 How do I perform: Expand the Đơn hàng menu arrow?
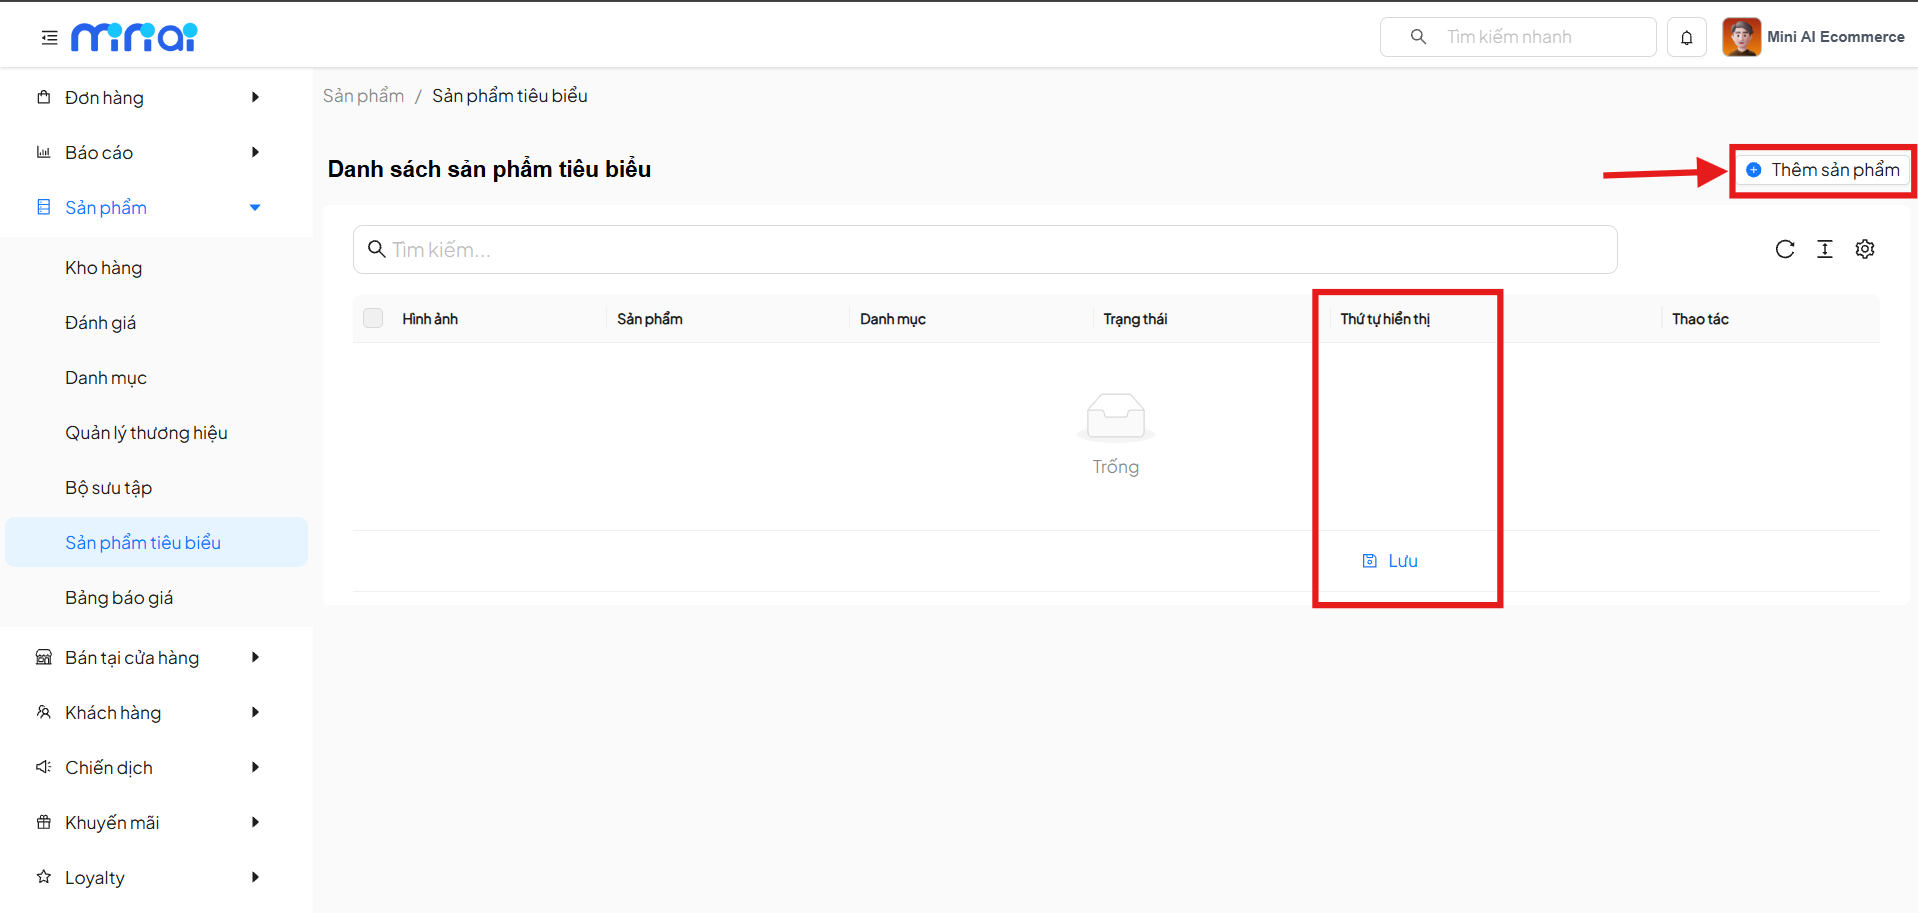255,98
